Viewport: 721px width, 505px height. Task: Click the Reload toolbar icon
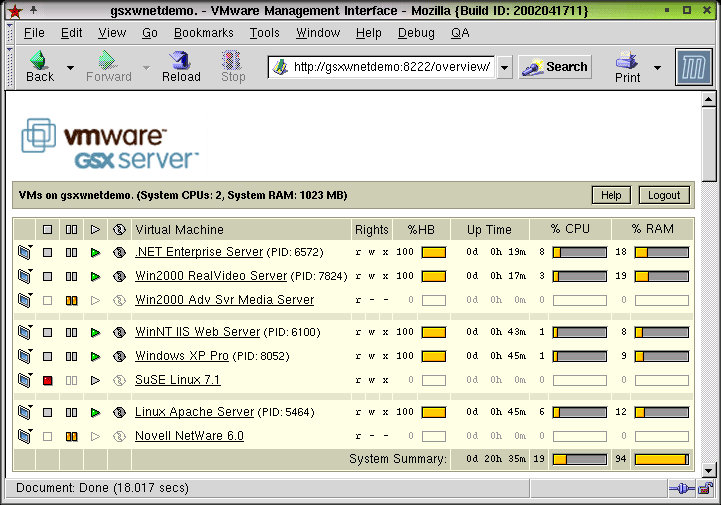tap(181, 67)
